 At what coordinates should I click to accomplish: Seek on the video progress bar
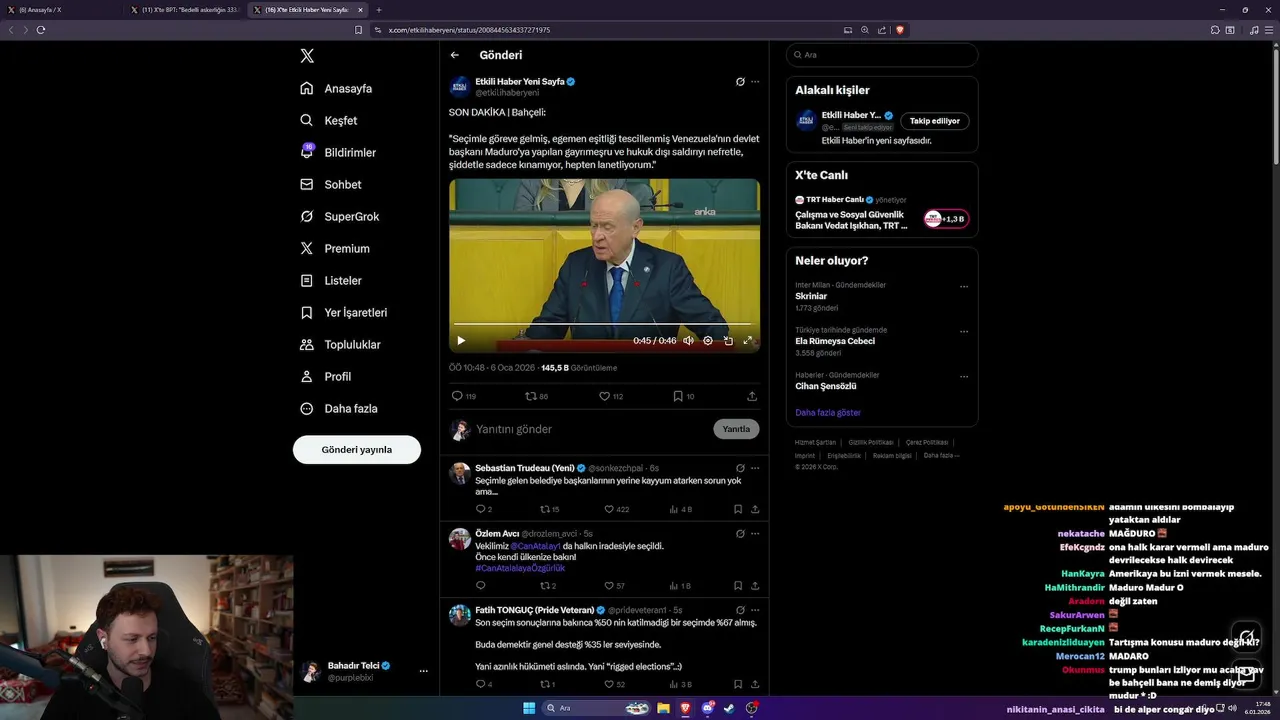pyautogui.click(x=602, y=324)
